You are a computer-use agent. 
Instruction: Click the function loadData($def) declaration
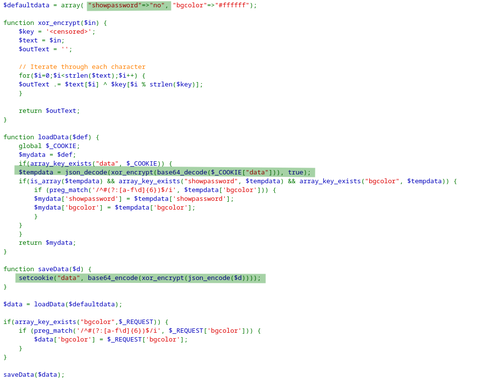(x=51, y=137)
